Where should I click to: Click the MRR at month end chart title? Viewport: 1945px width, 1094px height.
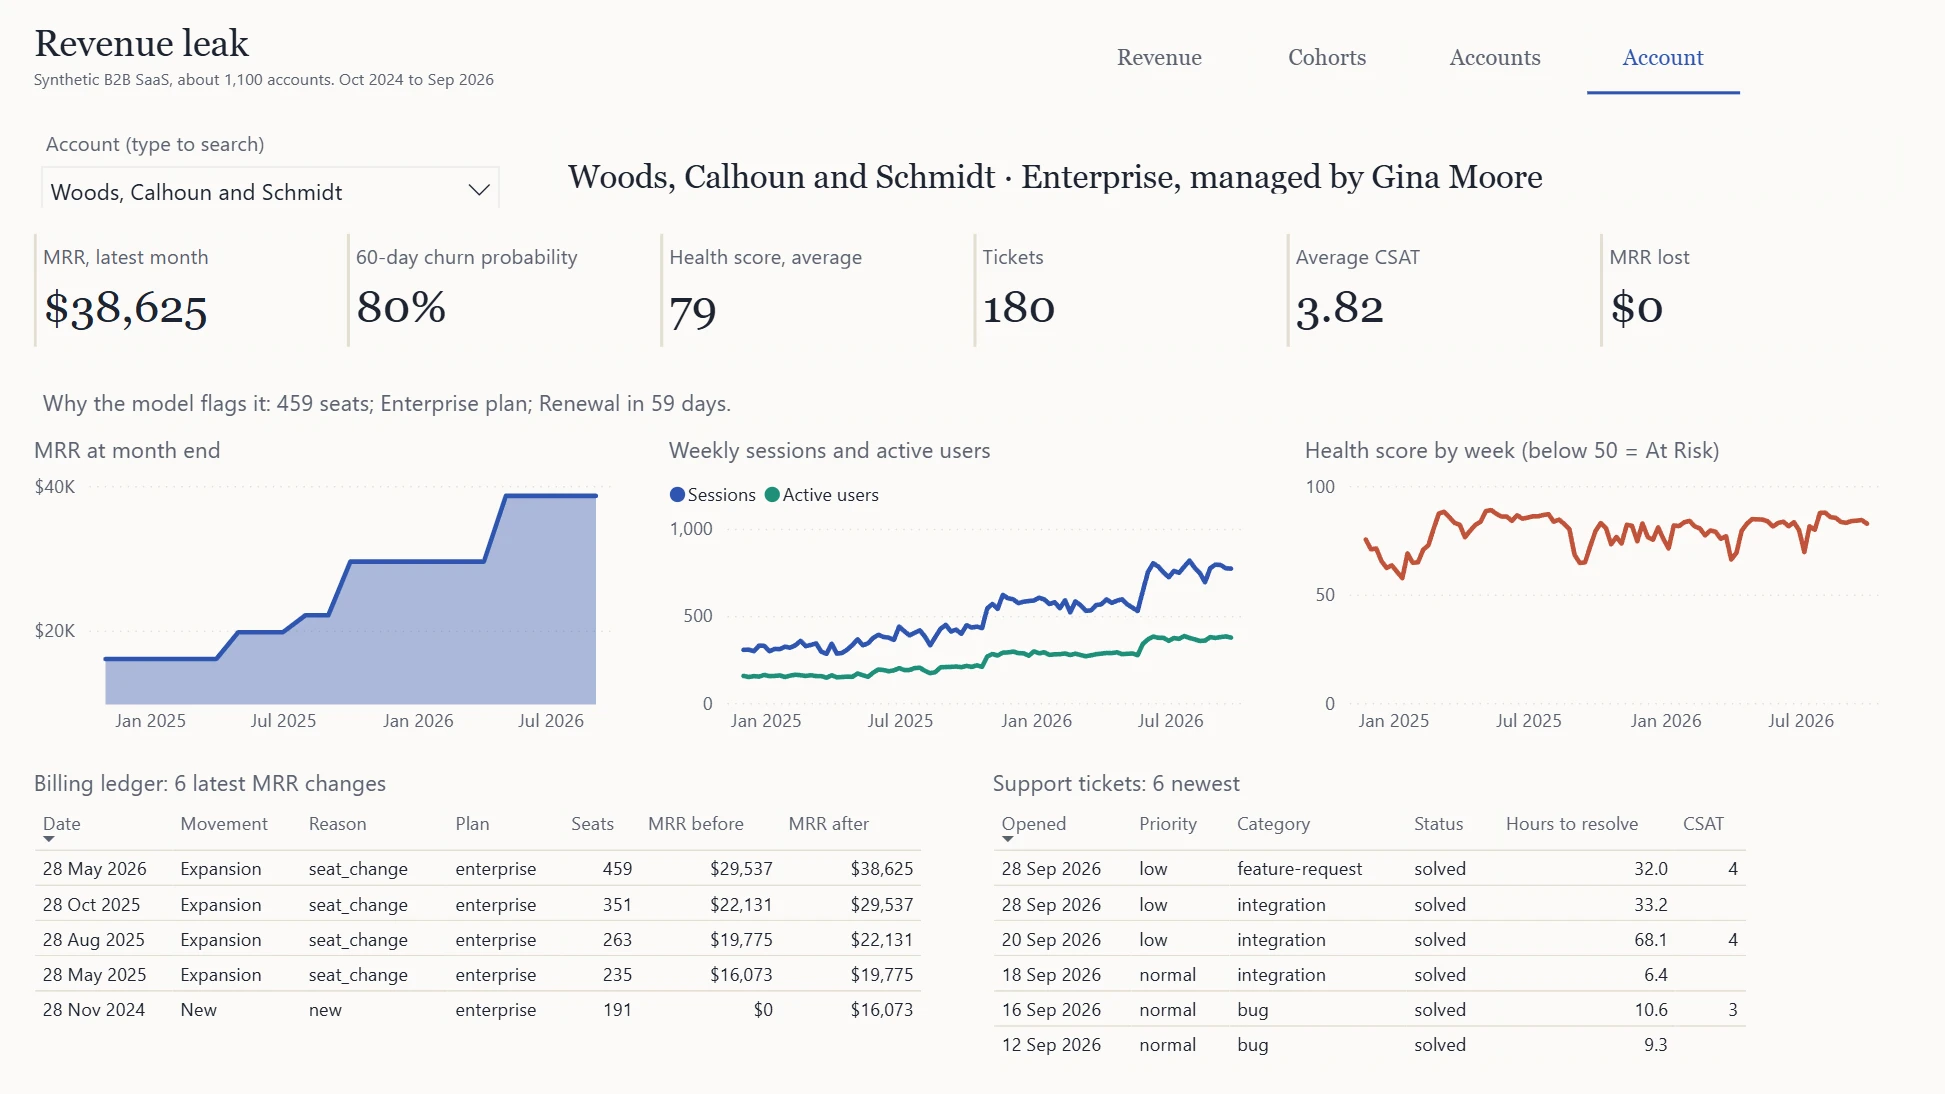[x=127, y=451]
